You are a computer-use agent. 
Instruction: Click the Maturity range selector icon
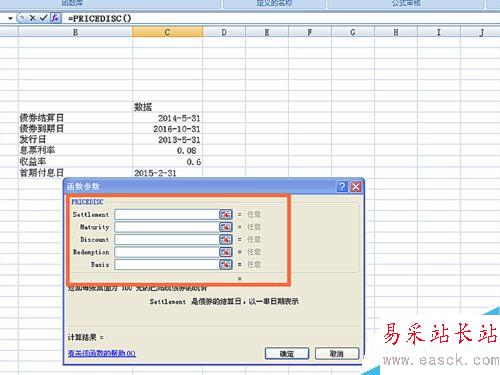[226, 227]
